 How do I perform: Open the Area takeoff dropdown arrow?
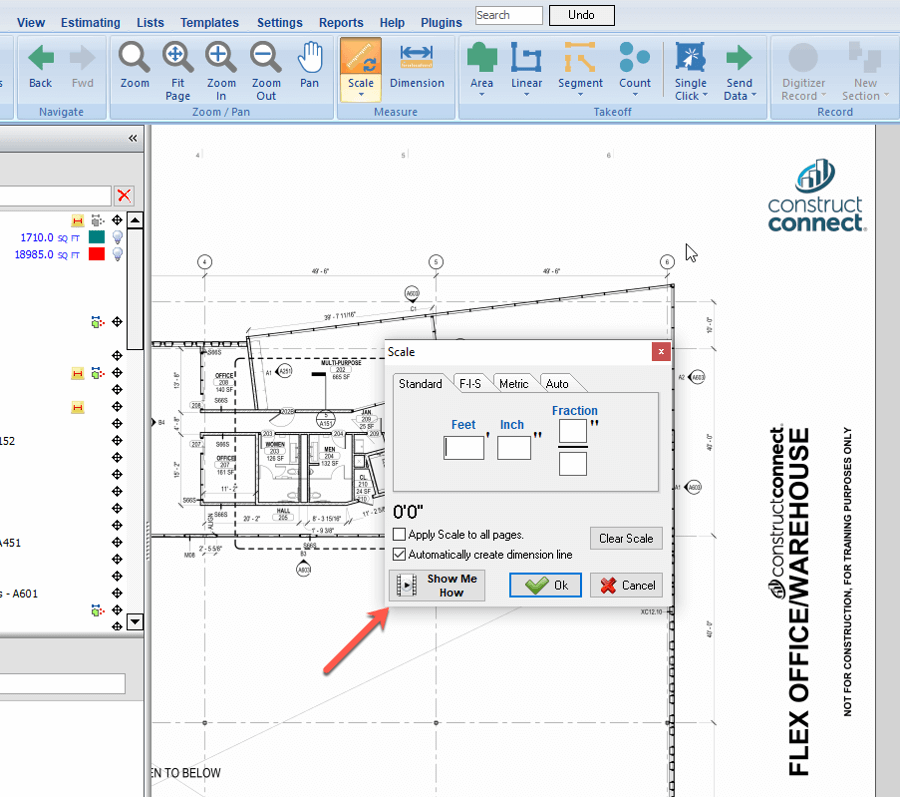tap(482, 97)
